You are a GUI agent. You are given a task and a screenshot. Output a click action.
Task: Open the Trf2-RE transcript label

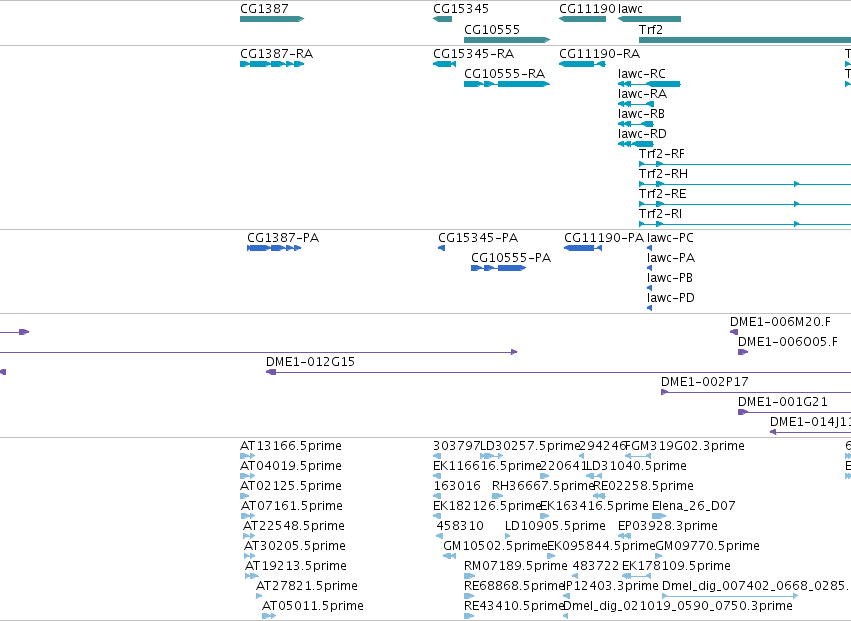coord(663,194)
